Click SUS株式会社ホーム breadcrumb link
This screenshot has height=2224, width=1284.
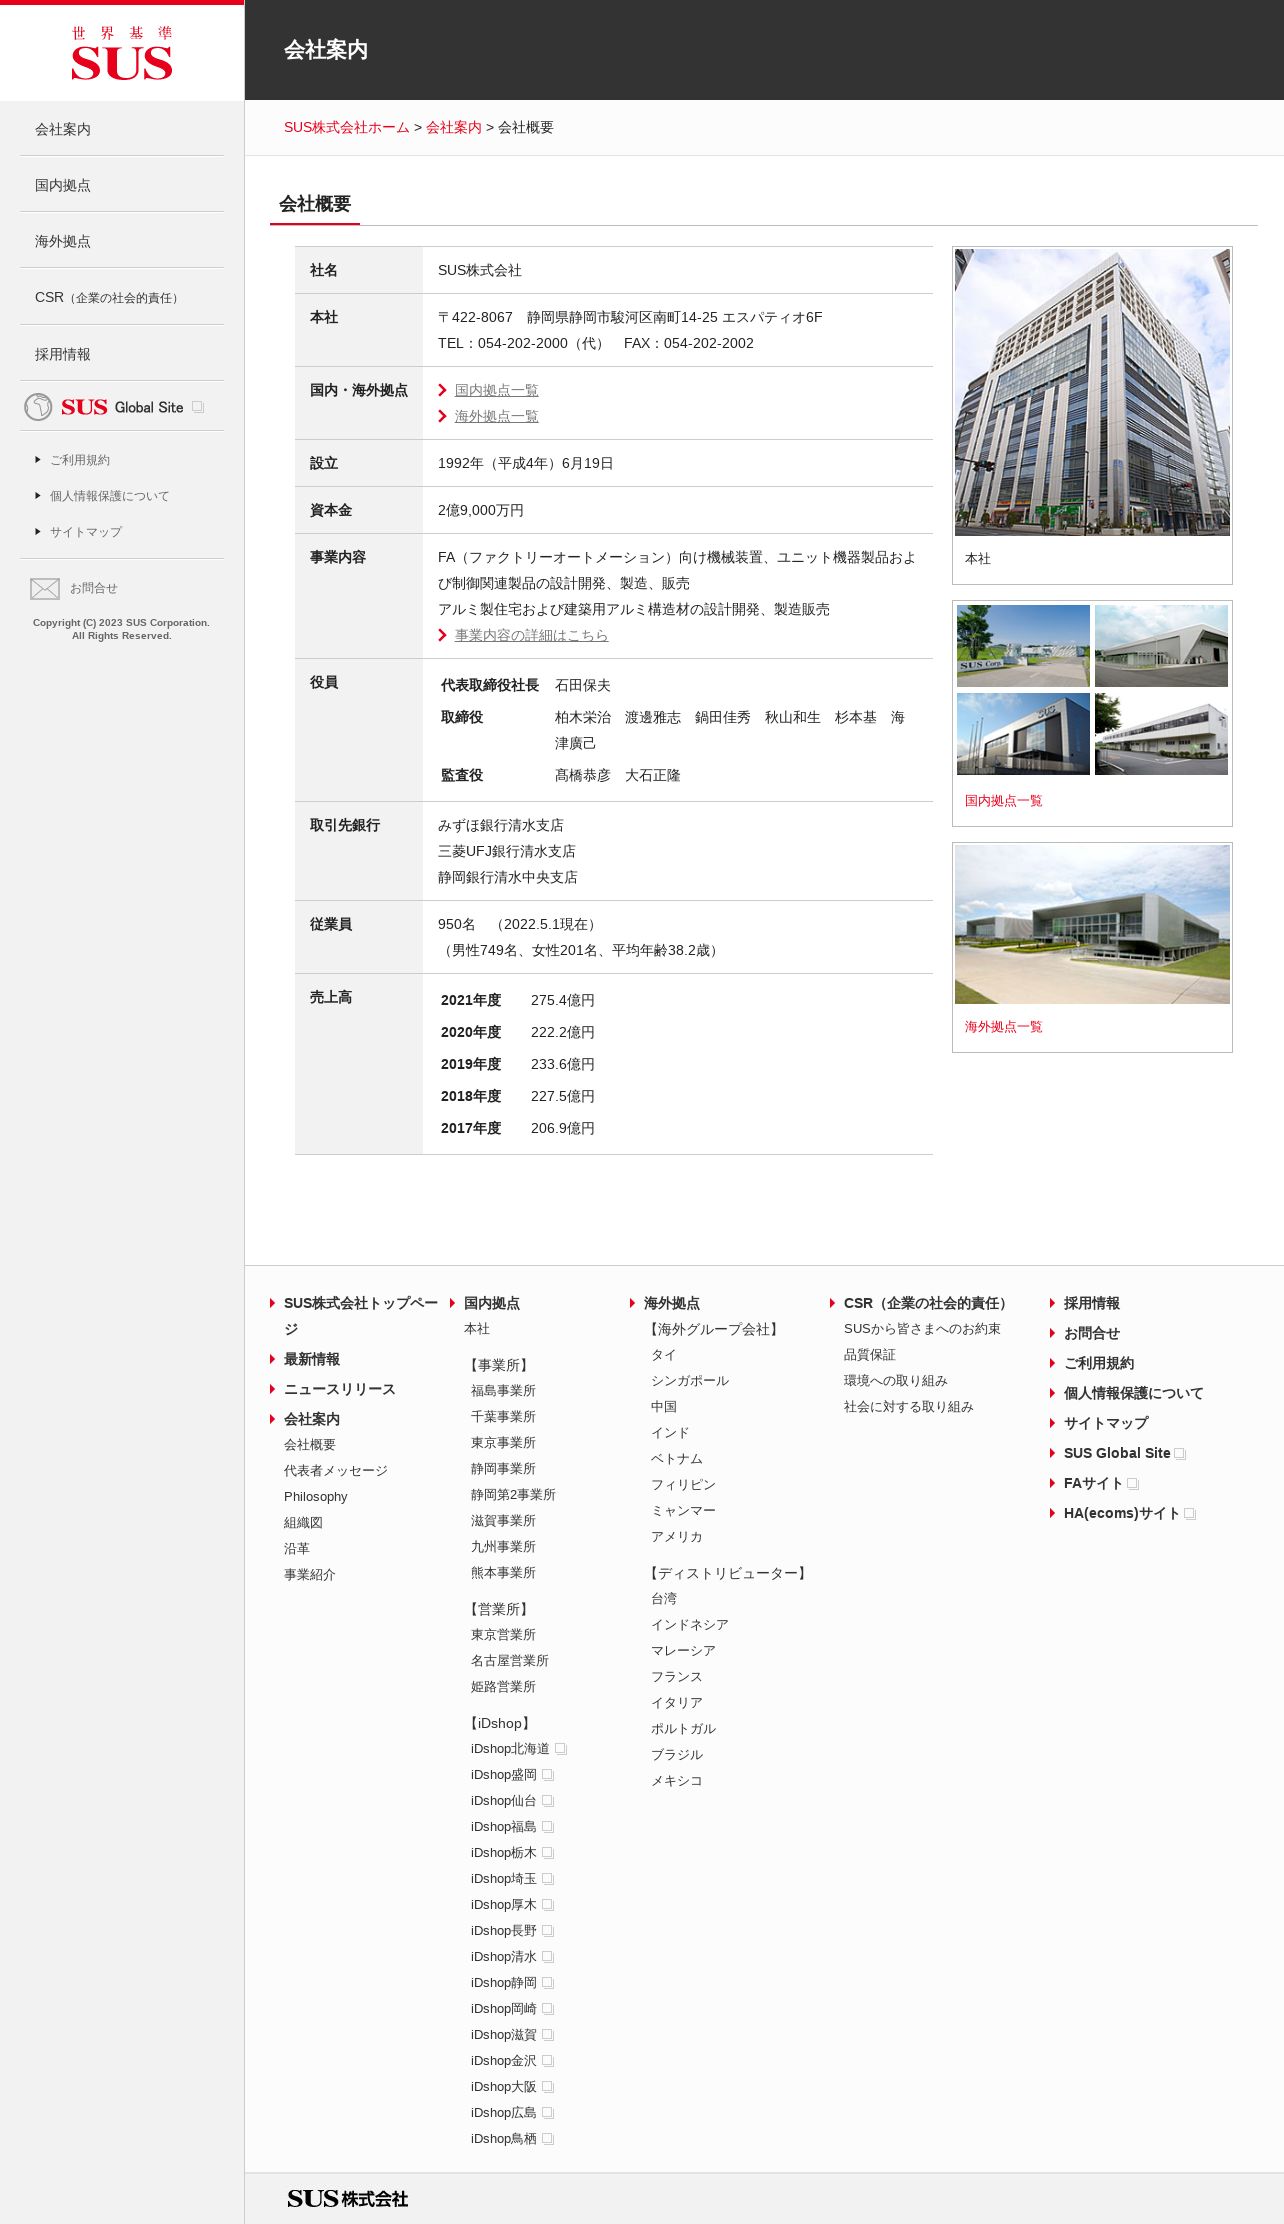[347, 127]
